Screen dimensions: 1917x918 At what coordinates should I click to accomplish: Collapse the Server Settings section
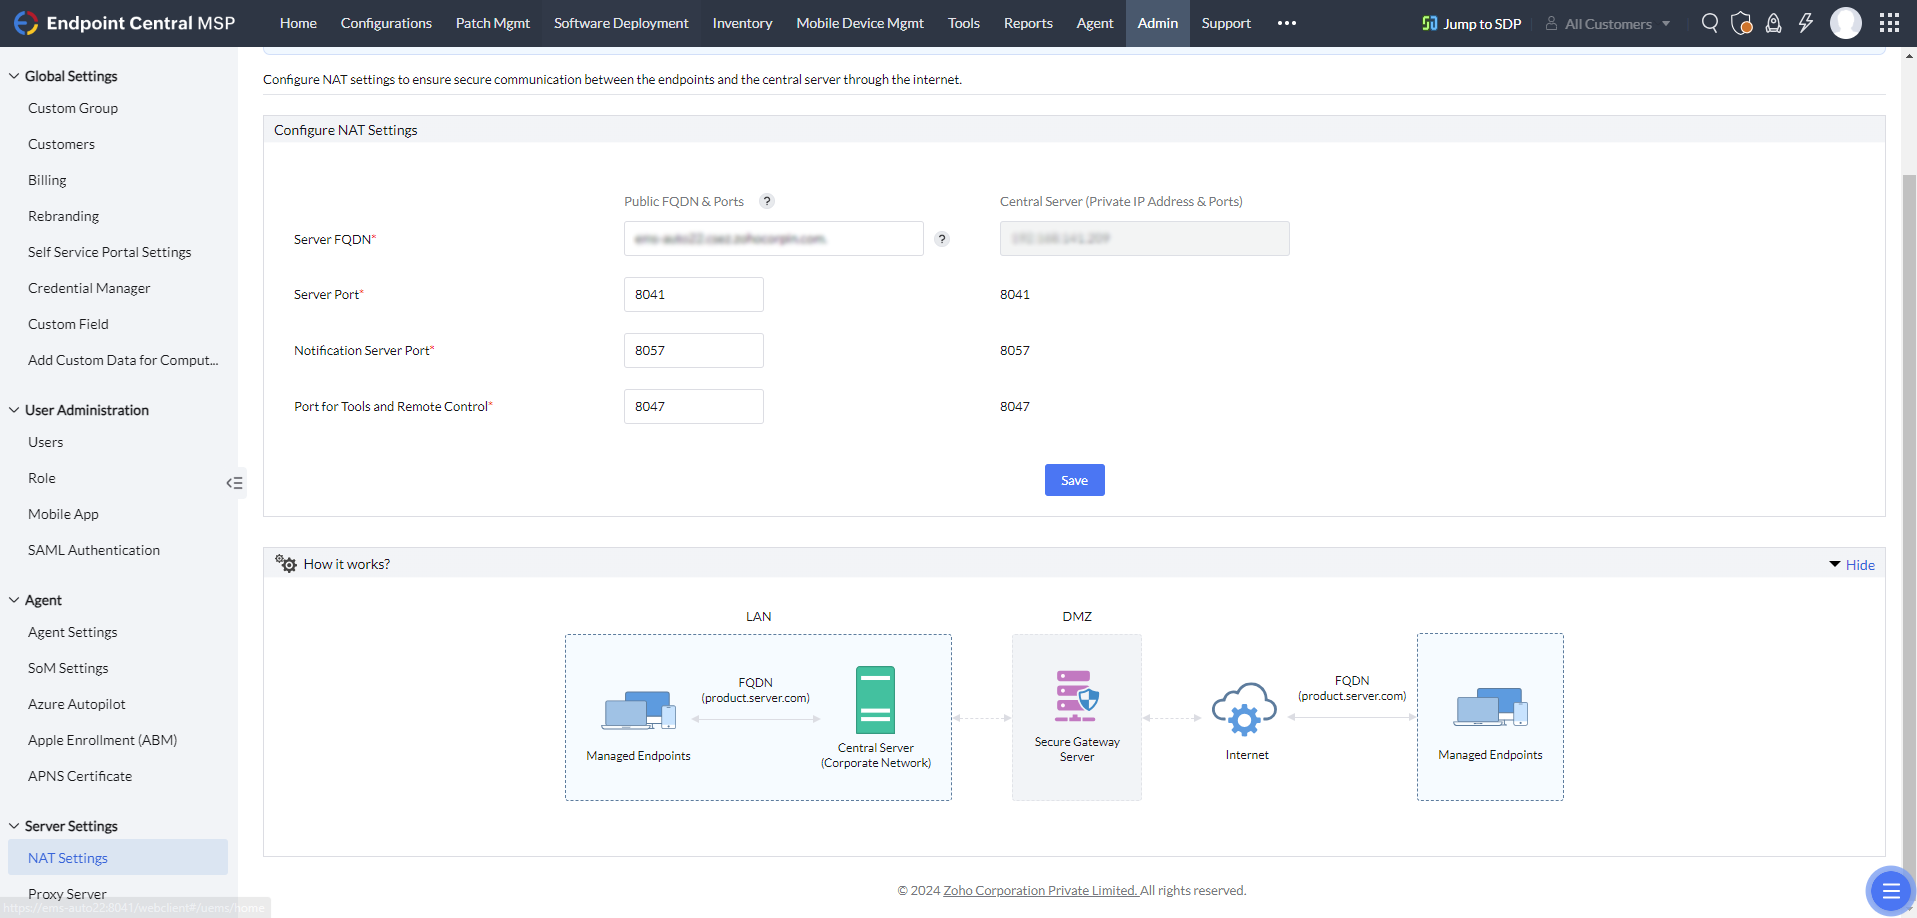(x=14, y=826)
